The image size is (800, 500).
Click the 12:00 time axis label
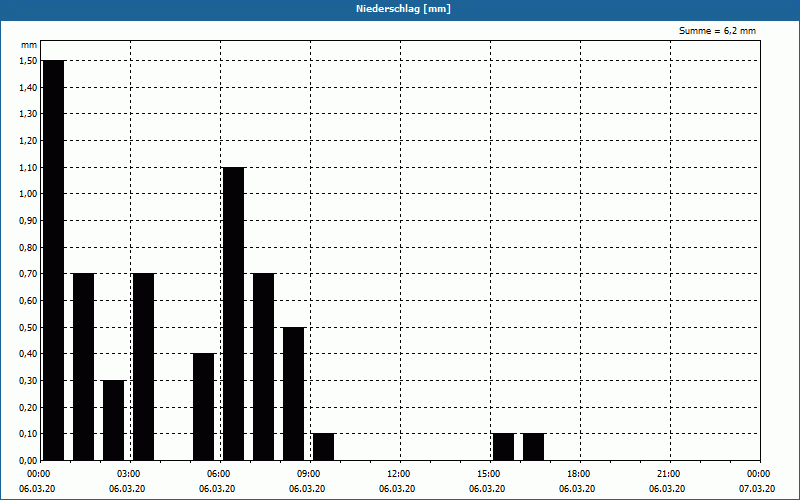[x=398, y=474]
